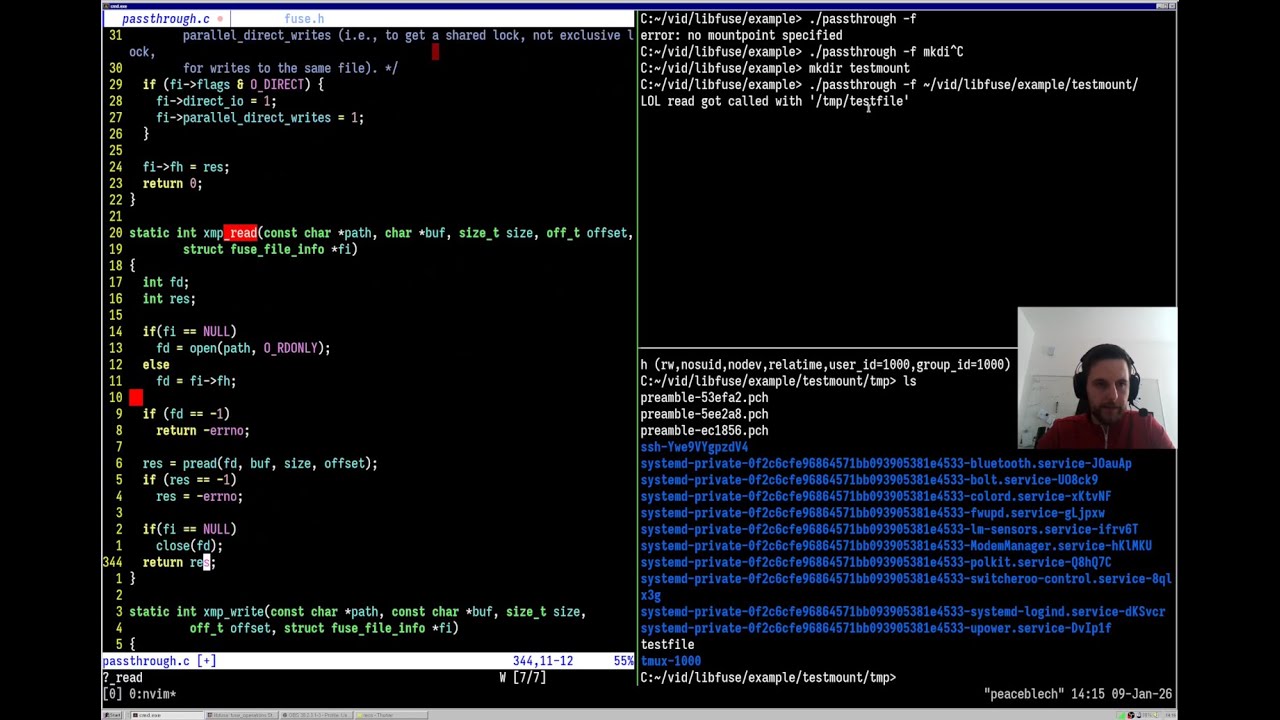Click the 'fi->direct_io = 1;' line
Viewport: 1280px width, 720px height.
click(x=216, y=101)
